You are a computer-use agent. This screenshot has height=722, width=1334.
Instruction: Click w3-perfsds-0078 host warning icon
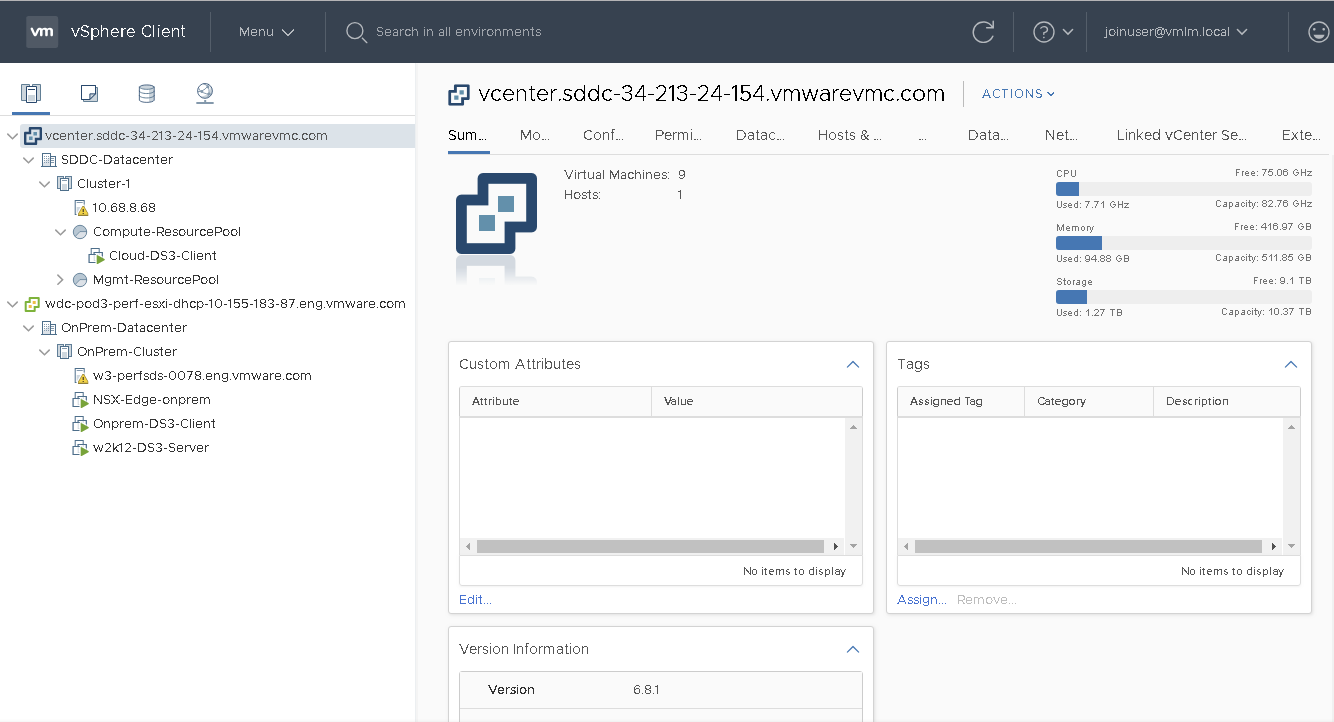tap(81, 376)
